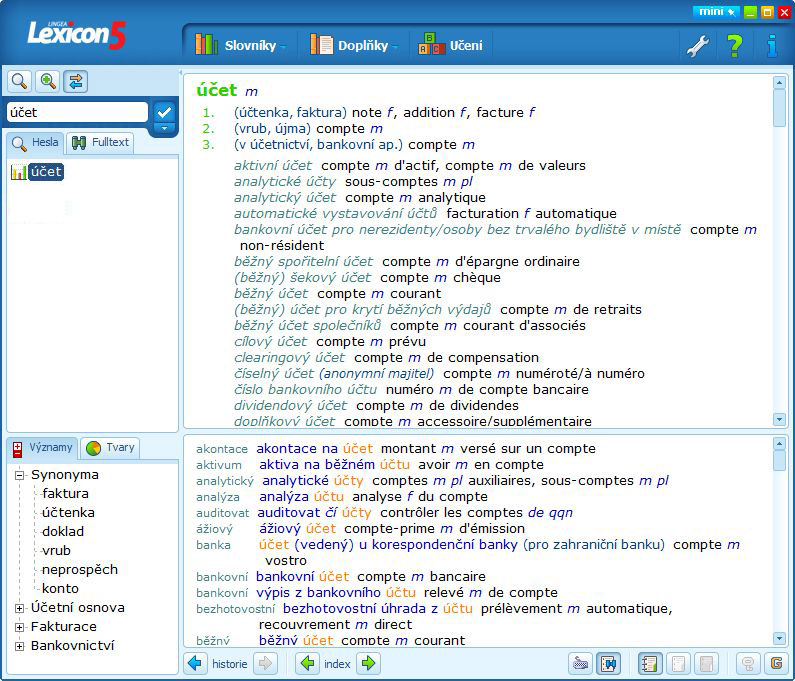Switch to the Fulltext tab
The image size is (795, 681).
click(100, 142)
